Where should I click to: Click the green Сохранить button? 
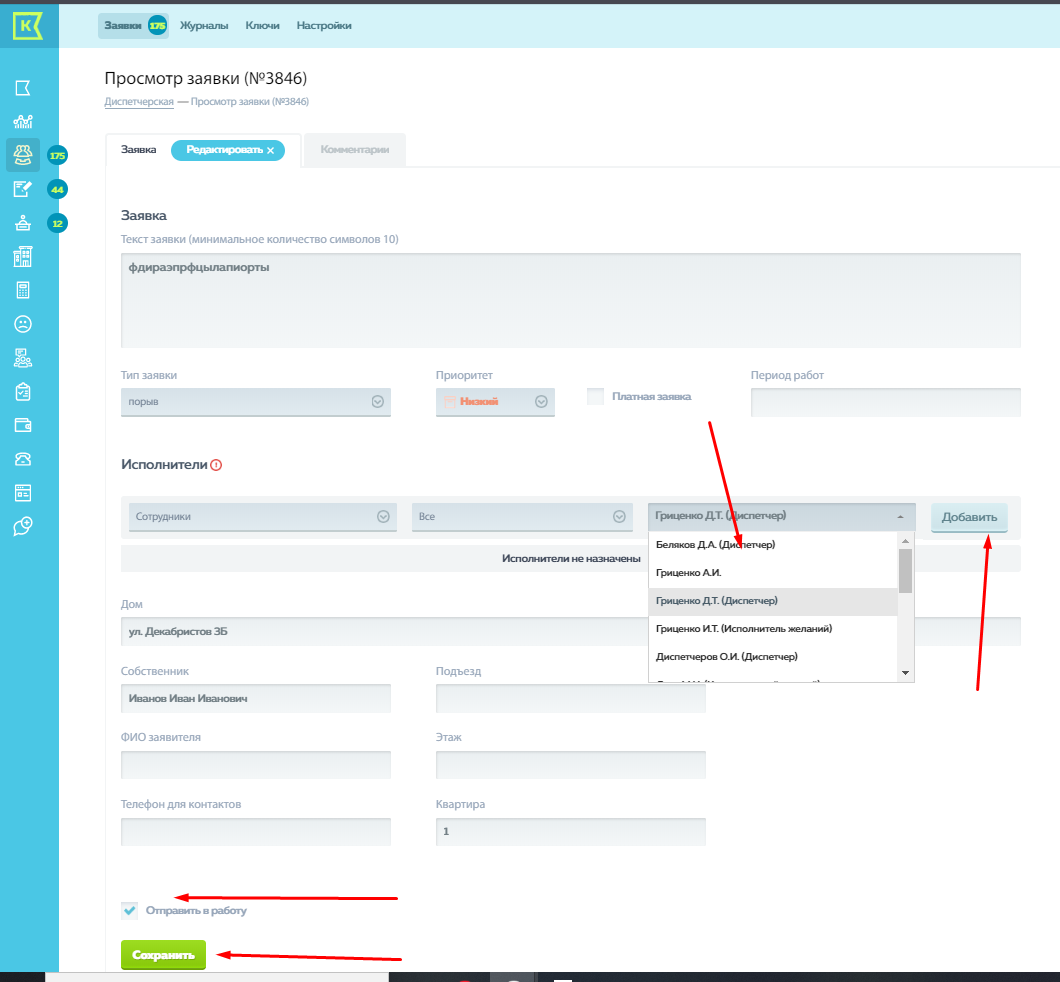[164, 955]
